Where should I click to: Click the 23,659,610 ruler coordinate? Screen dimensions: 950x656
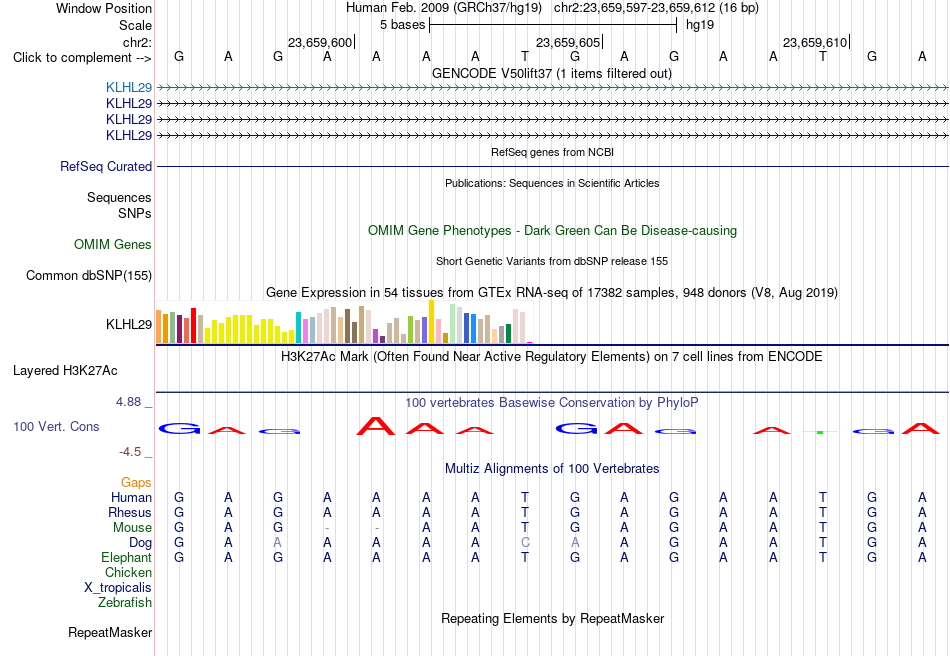815,42
